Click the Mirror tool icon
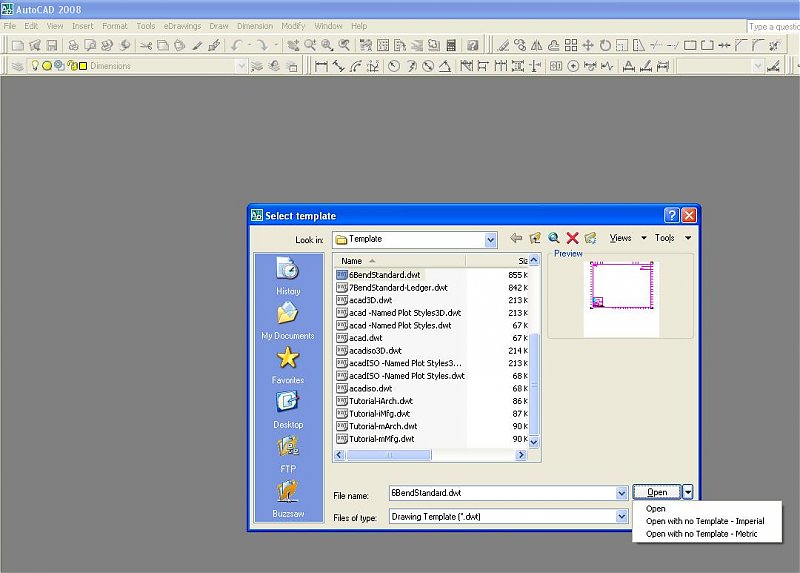This screenshot has height=573, width=800. pyautogui.click(x=537, y=45)
